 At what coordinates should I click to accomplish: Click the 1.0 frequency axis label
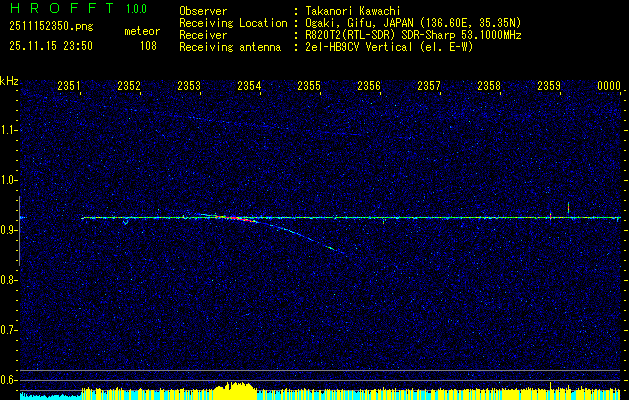tap(7, 181)
